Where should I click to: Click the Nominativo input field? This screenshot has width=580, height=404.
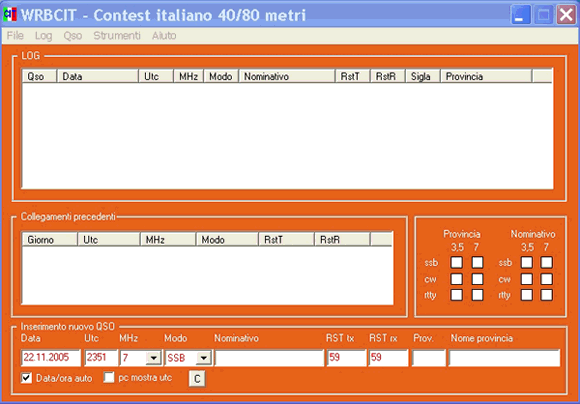tap(269, 358)
